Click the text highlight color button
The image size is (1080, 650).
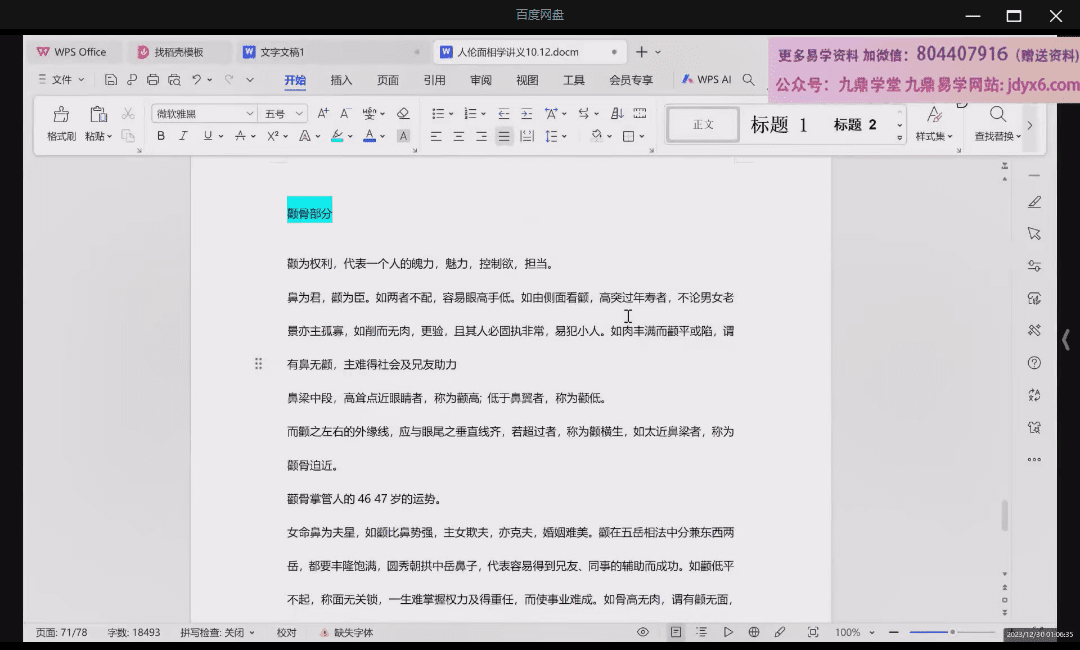337,136
